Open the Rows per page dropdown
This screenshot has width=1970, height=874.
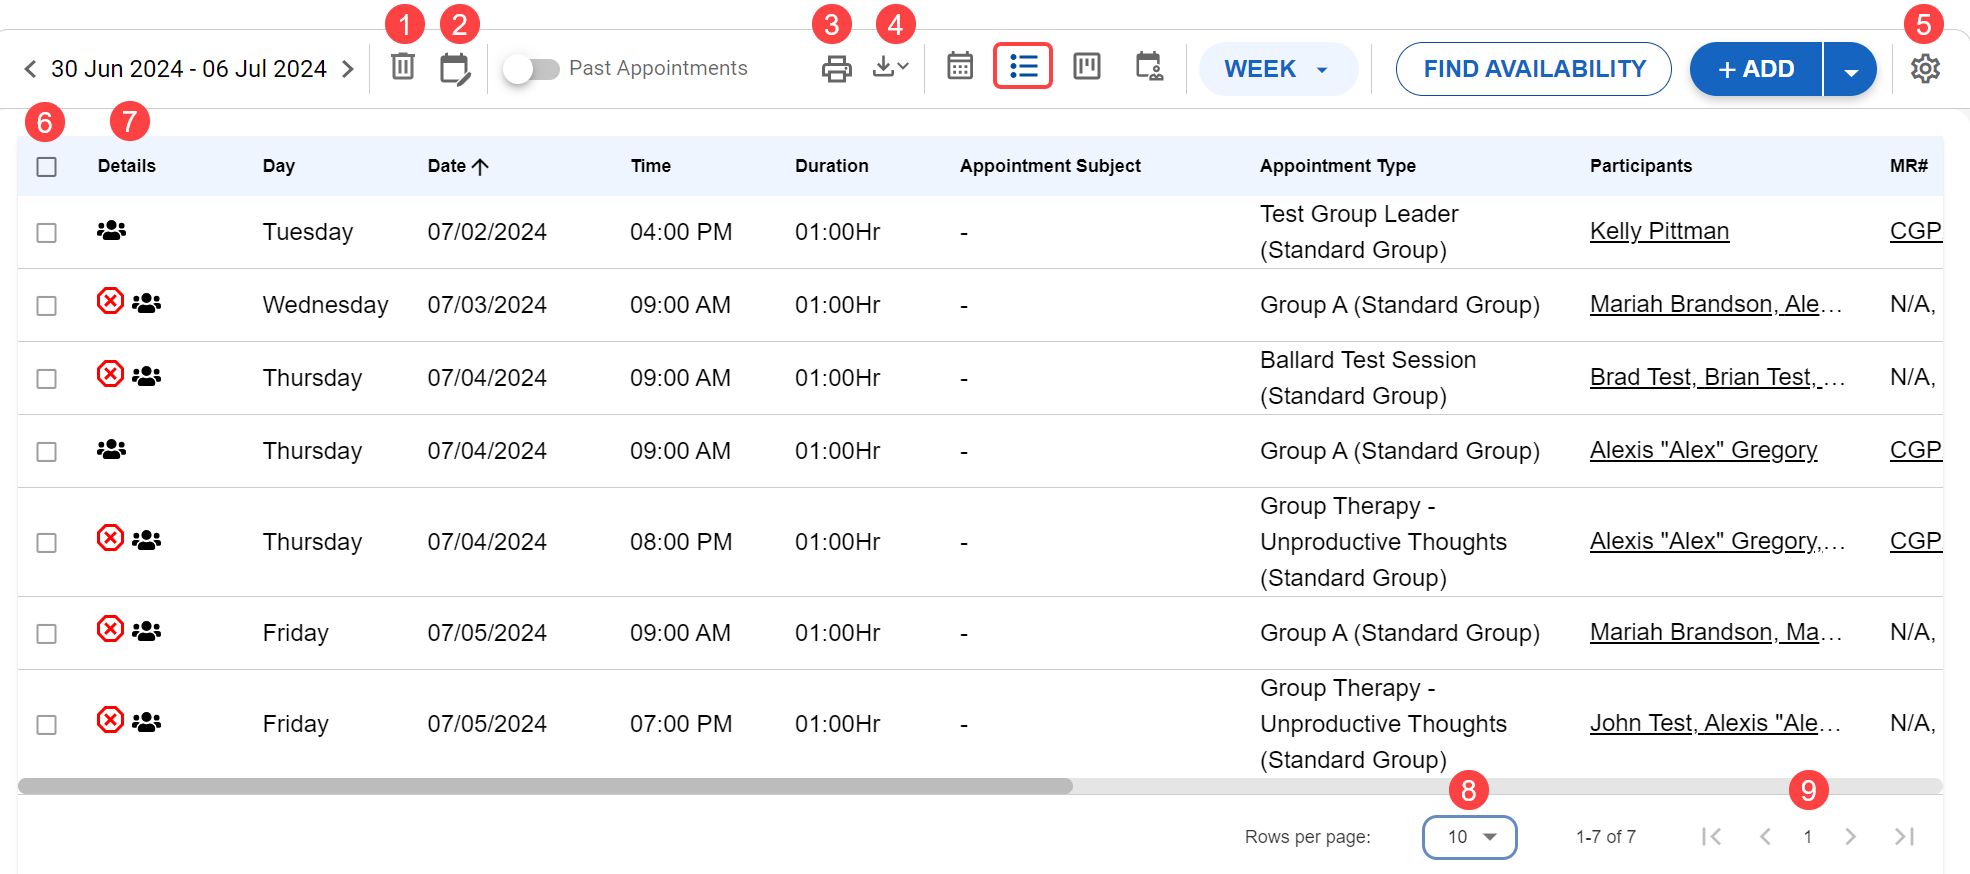coord(1469,837)
